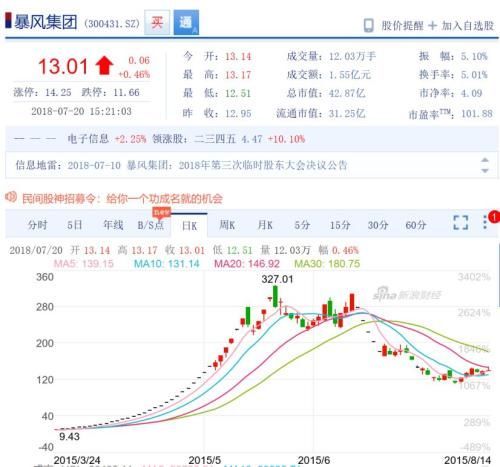The height and width of the screenshot is (467, 500).
Task: Click the blue 通 badge icon
Action: 186,23
